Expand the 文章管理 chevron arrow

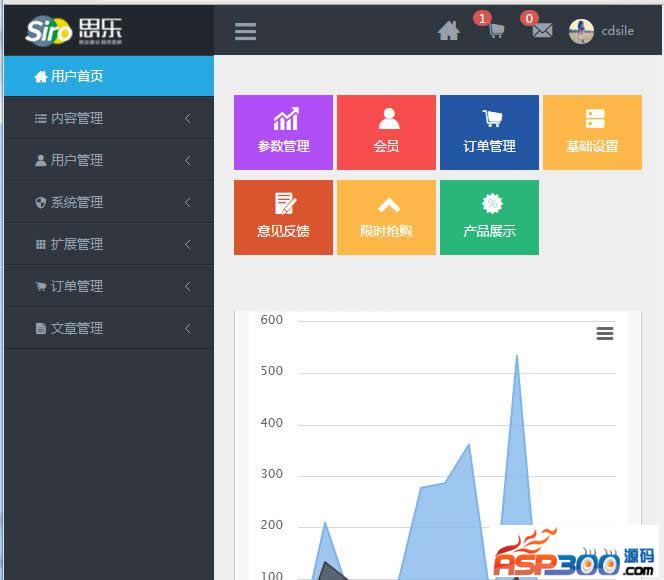click(x=188, y=329)
